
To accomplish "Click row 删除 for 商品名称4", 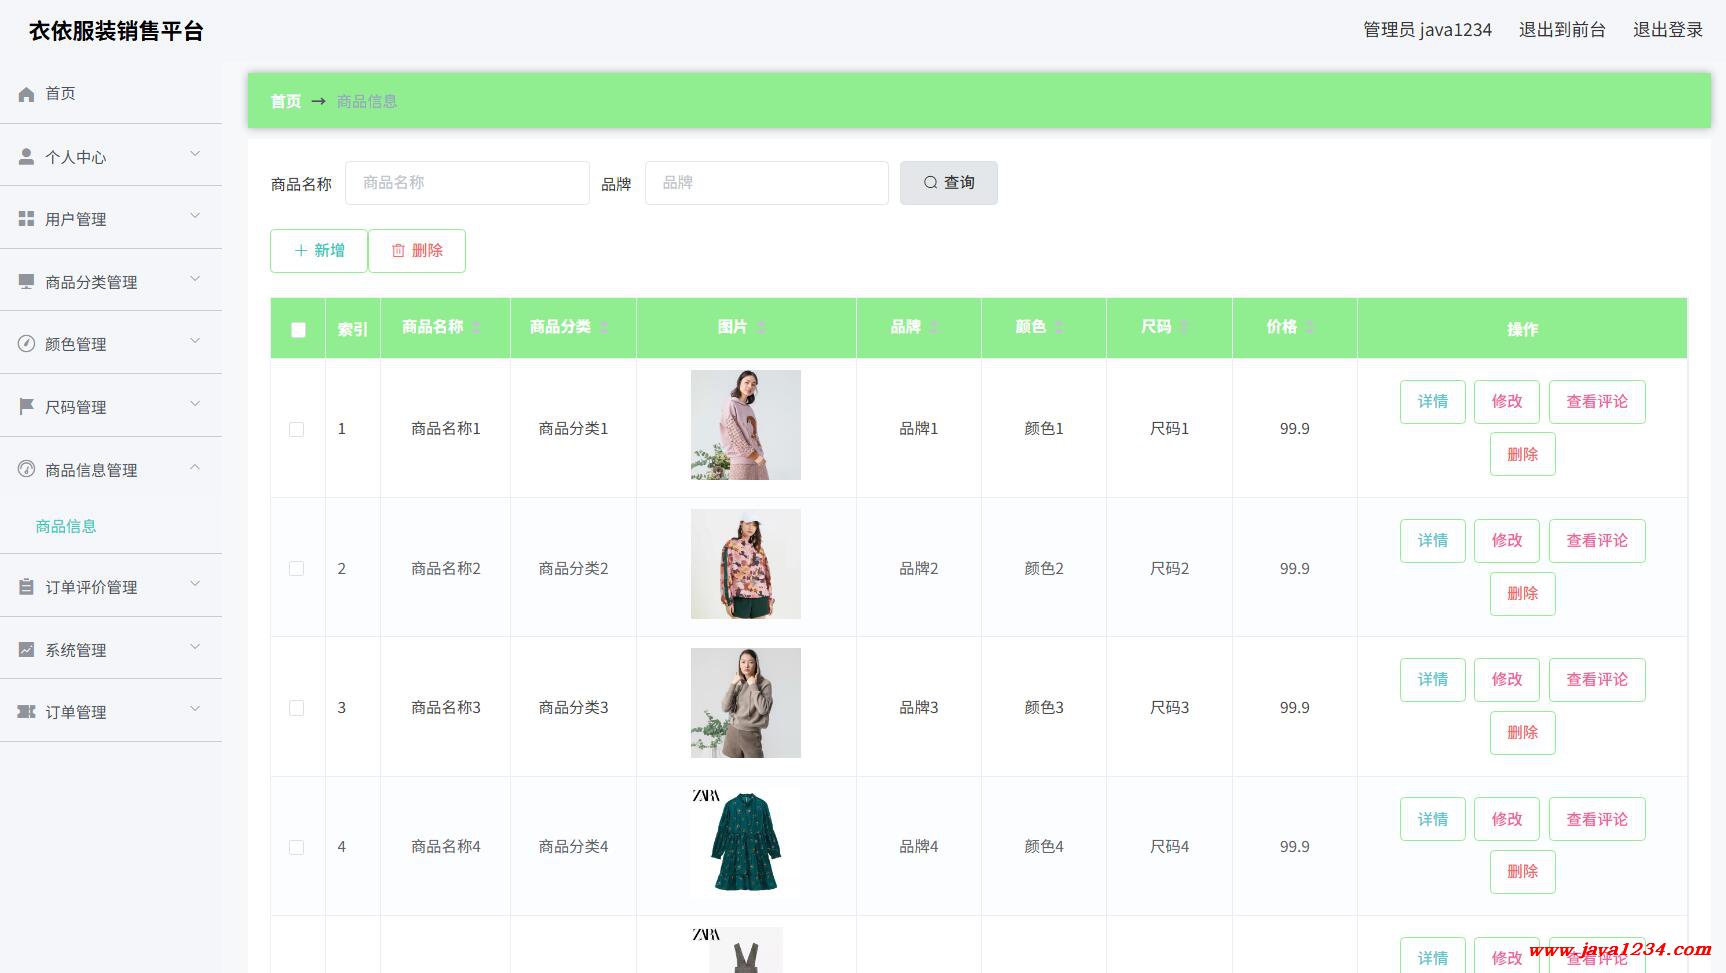I will 1523,872.
